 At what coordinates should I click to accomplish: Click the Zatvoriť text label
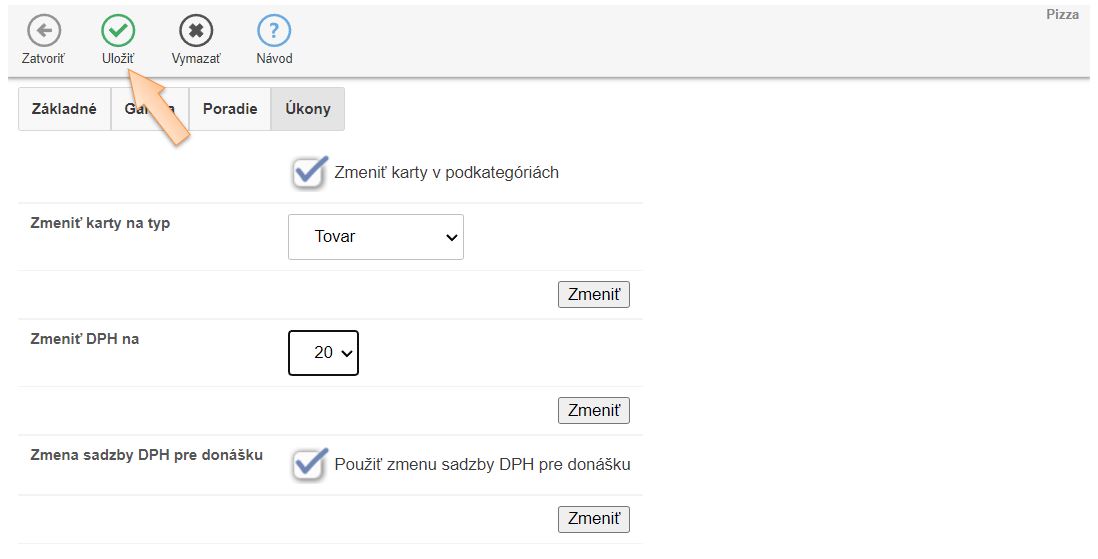coord(43,59)
